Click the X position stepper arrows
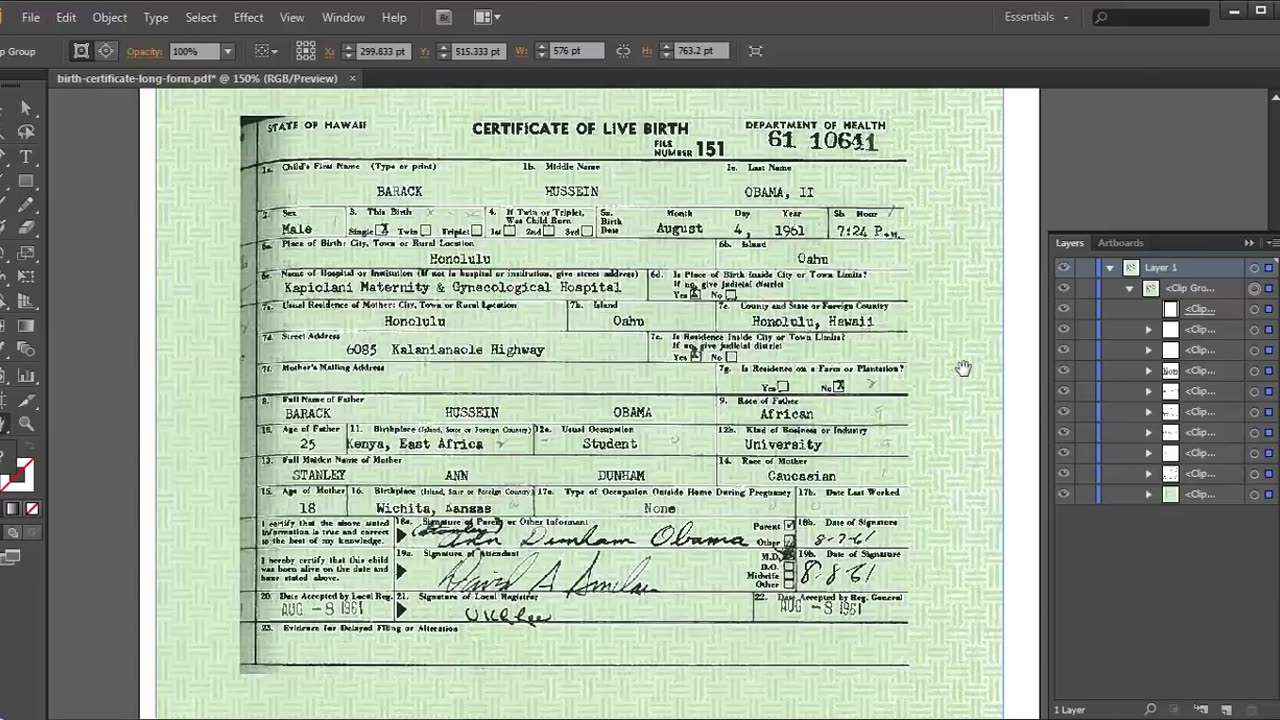Image resolution: width=1280 pixels, height=720 pixels. [x=348, y=51]
